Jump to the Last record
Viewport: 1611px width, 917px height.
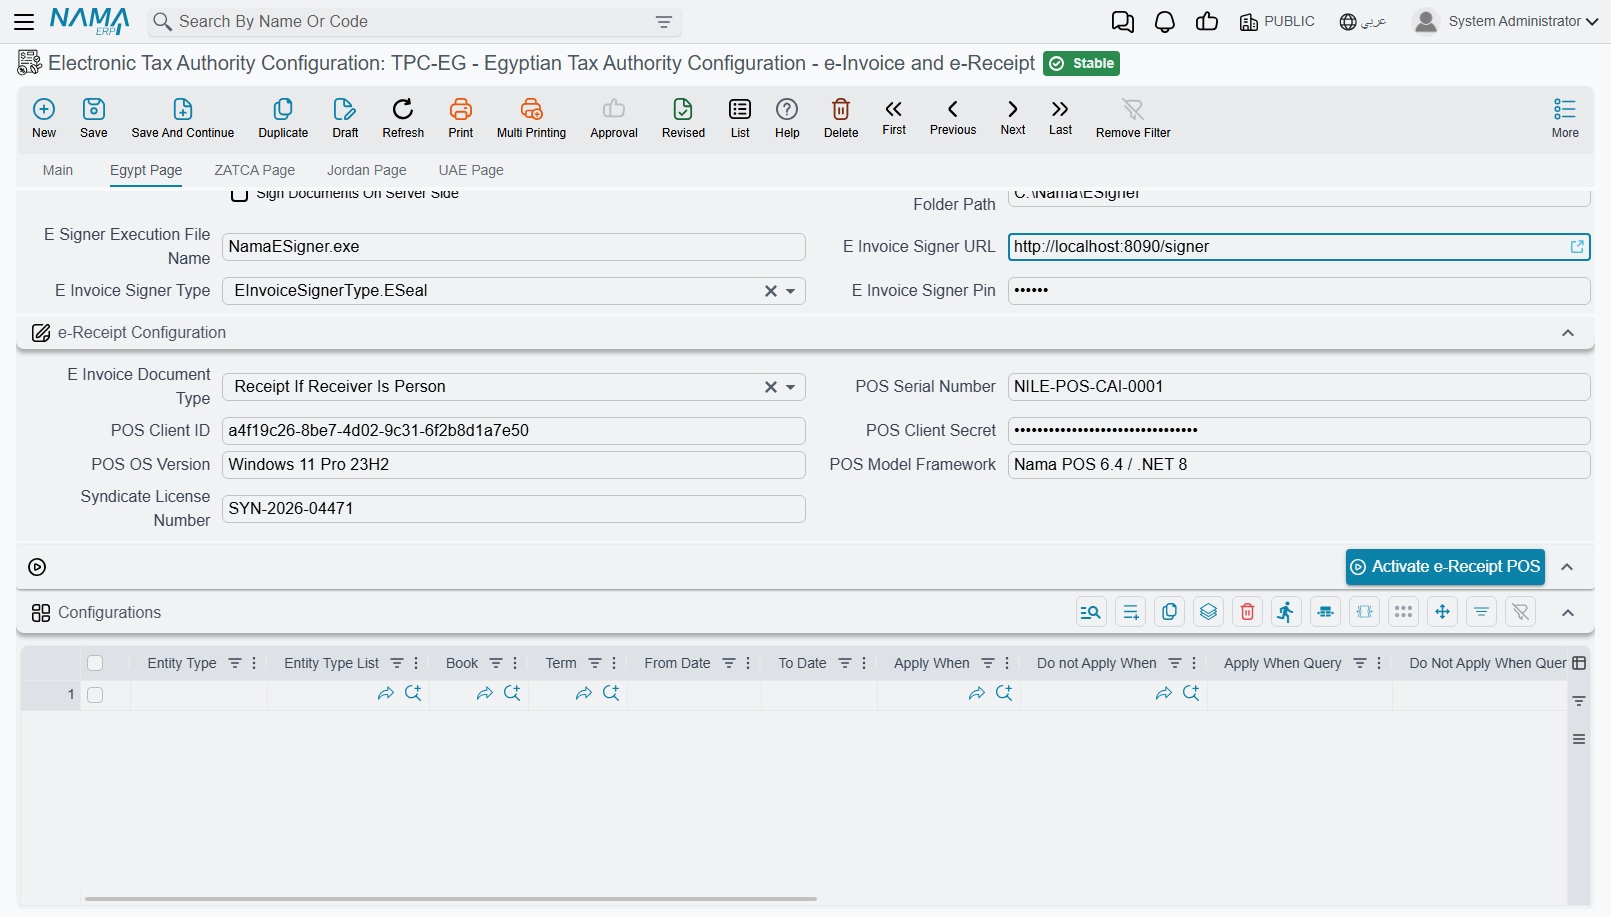click(x=1060, y=116)
